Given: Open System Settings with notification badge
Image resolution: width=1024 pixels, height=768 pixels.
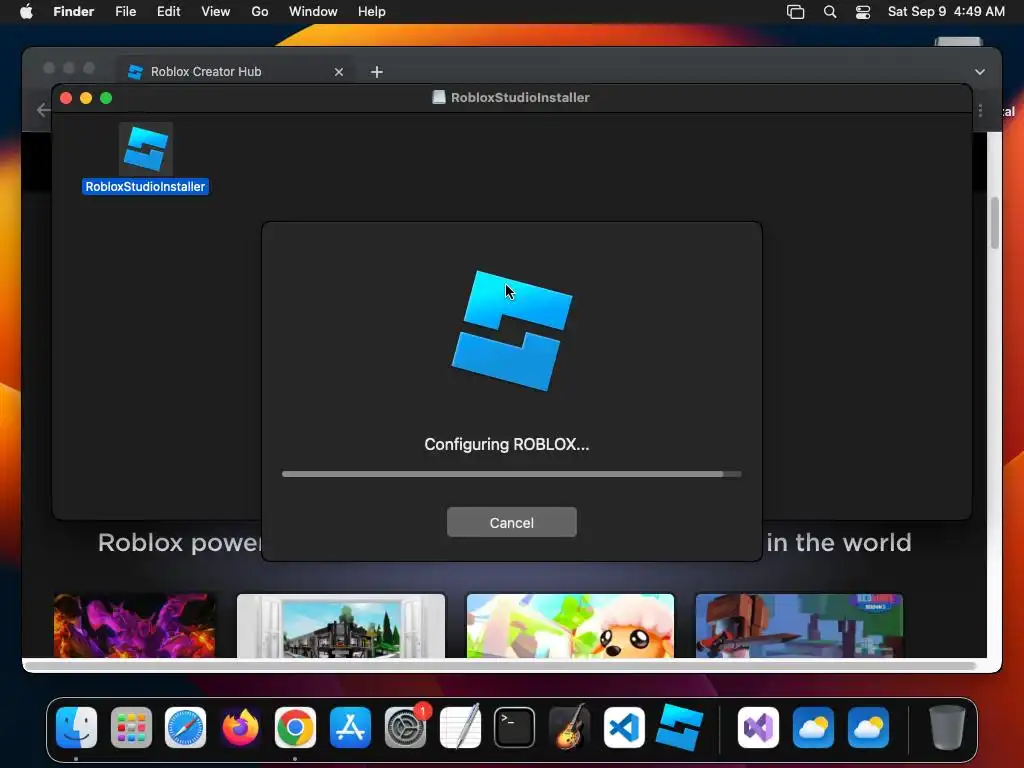Looking at the screenshot, I should [x=406, y=727].
